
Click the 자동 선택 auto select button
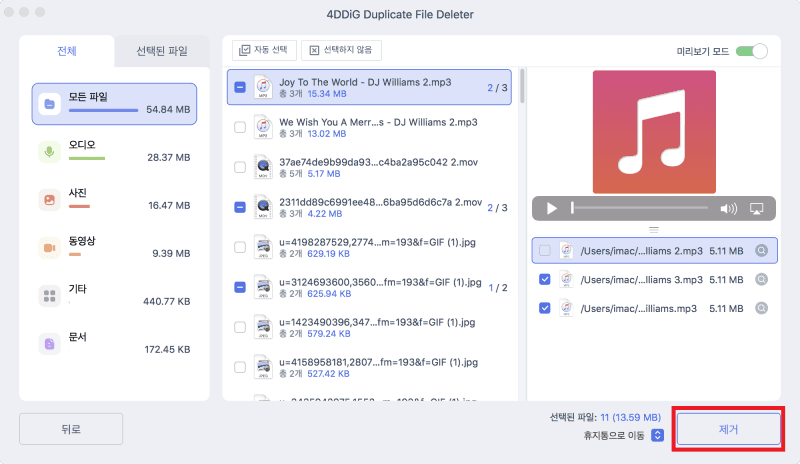(265, 50)
